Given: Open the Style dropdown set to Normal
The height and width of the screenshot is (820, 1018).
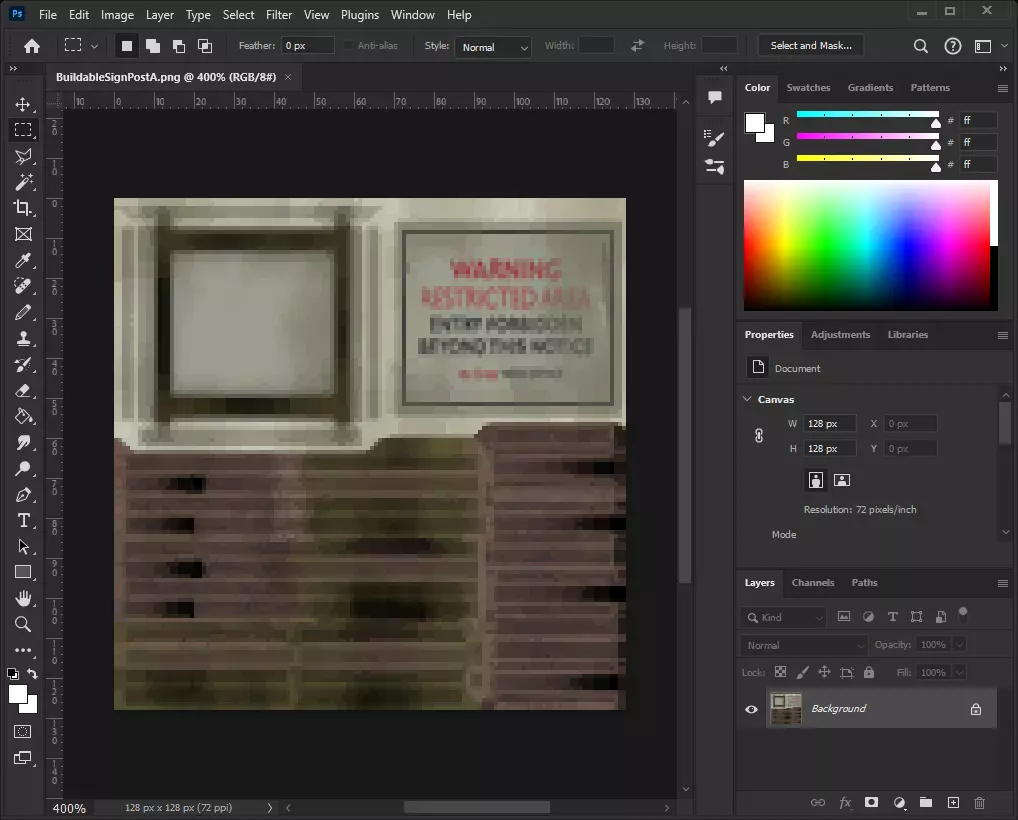Looking at the screenshot, I should click(493, 47).
